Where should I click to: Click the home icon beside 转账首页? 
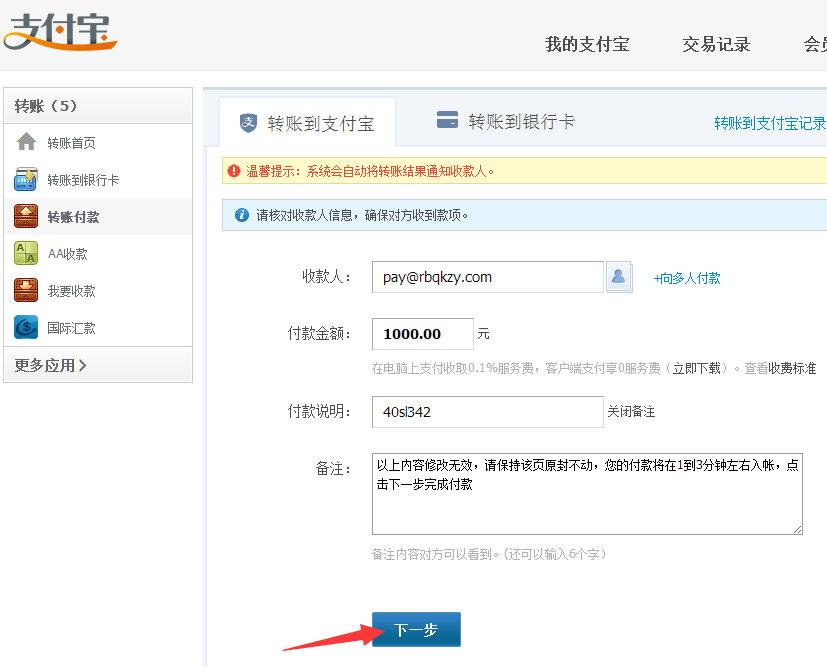[x=26, y=142]
